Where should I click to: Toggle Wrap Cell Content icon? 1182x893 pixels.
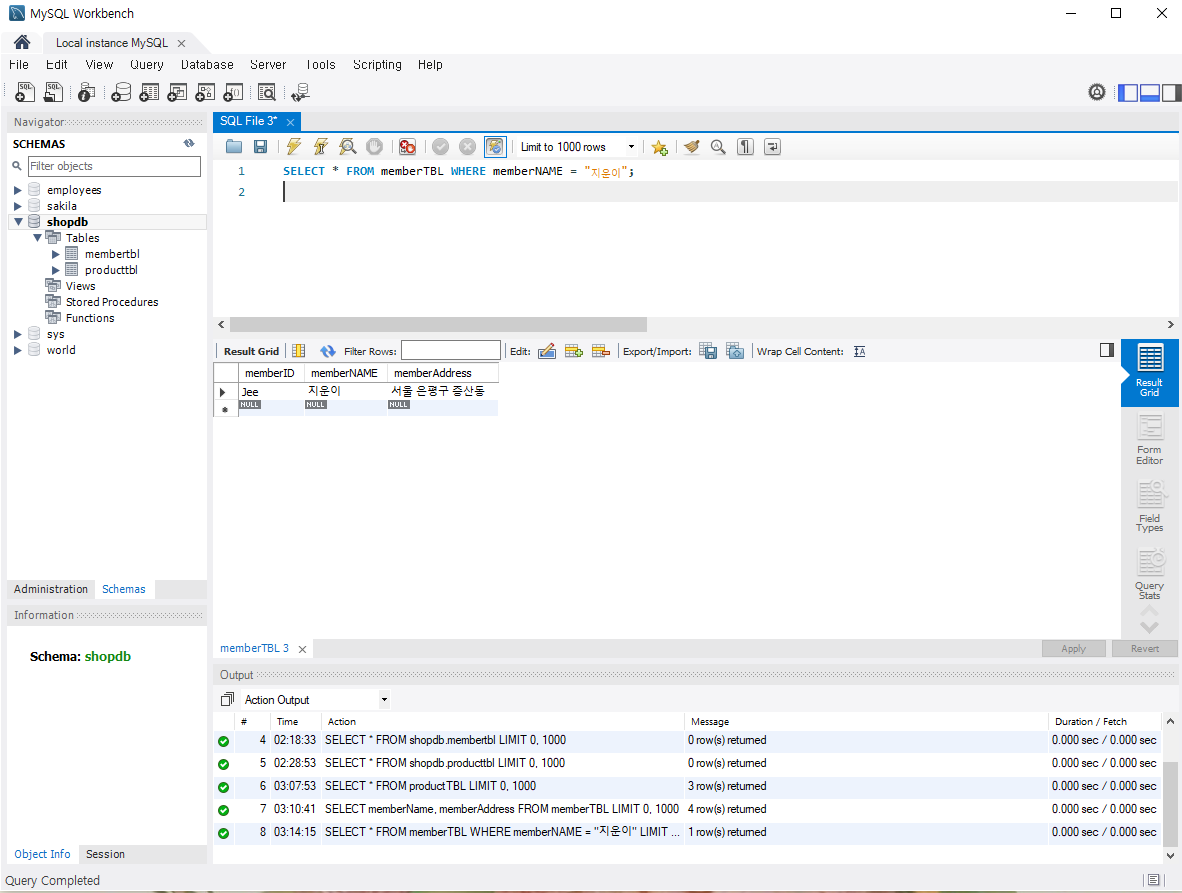[859, 351]
